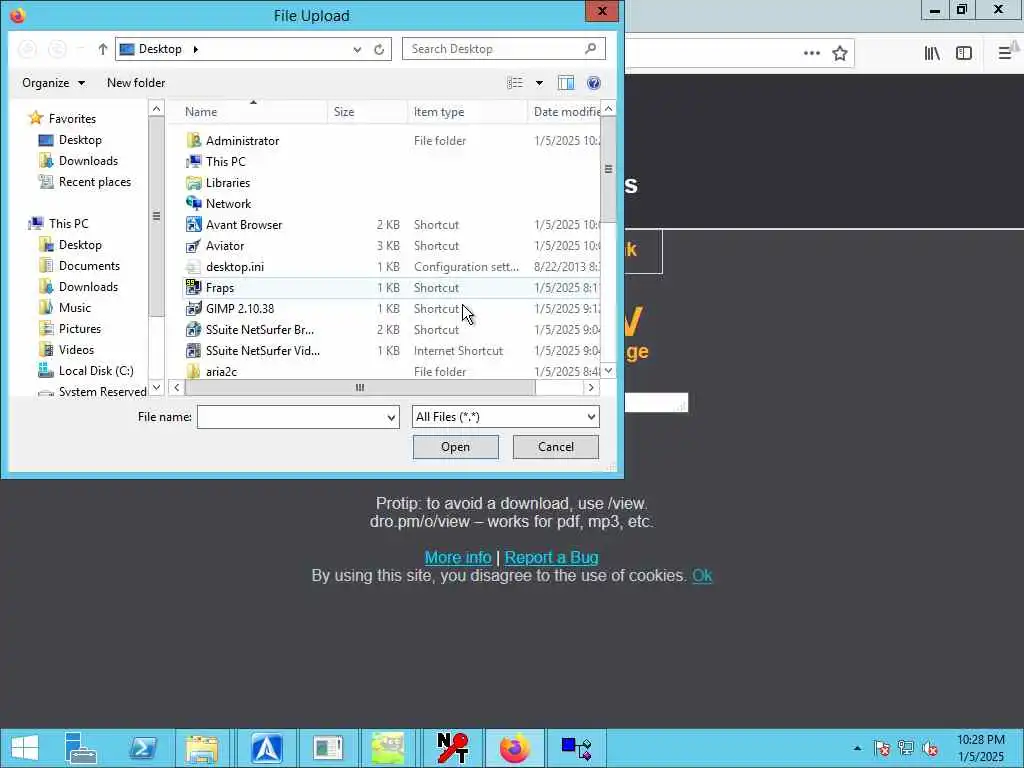Click the Search Desktop field
The image size is (1024, 768).
(x=504, y=49)
